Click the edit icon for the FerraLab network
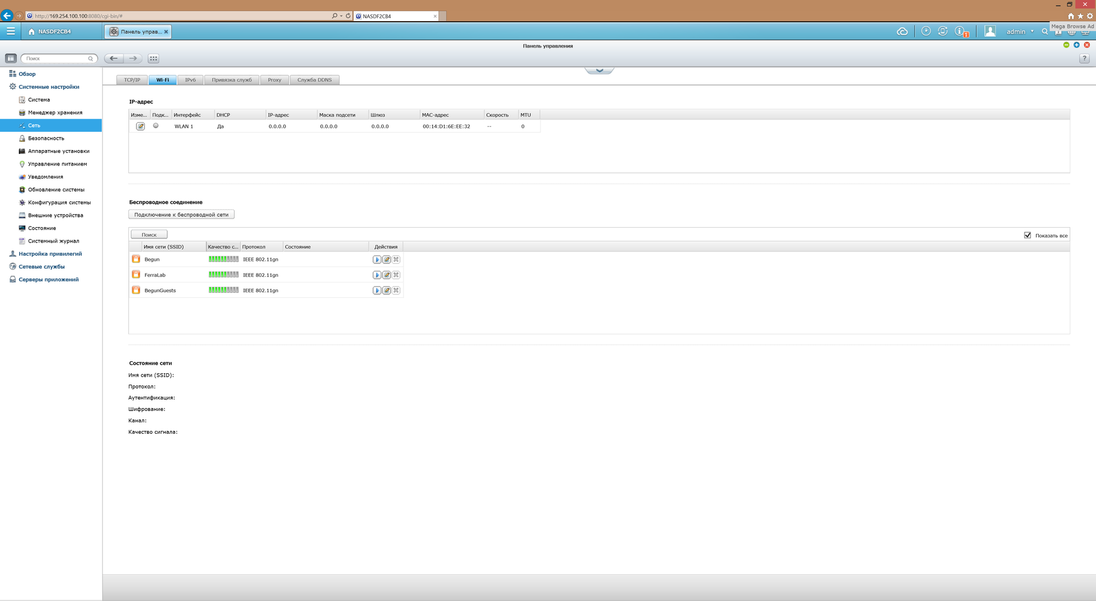Image resolution: width=1096 pixels, height=601 pixels. 387,275
